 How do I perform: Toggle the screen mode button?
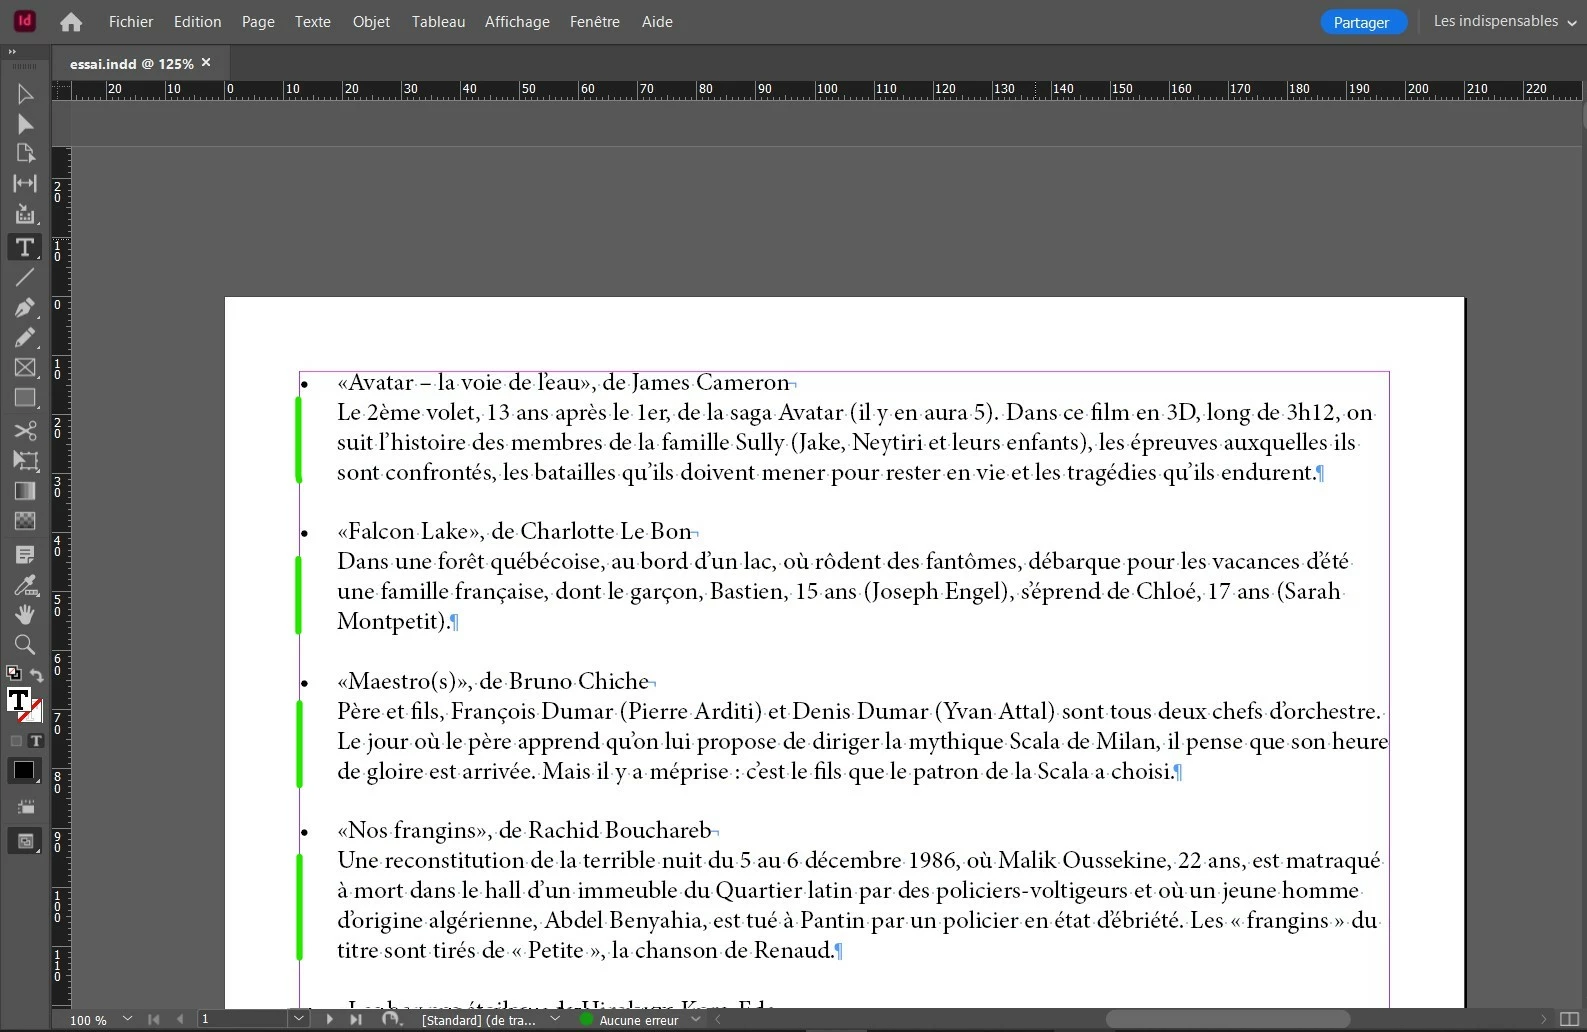[25, 841]
